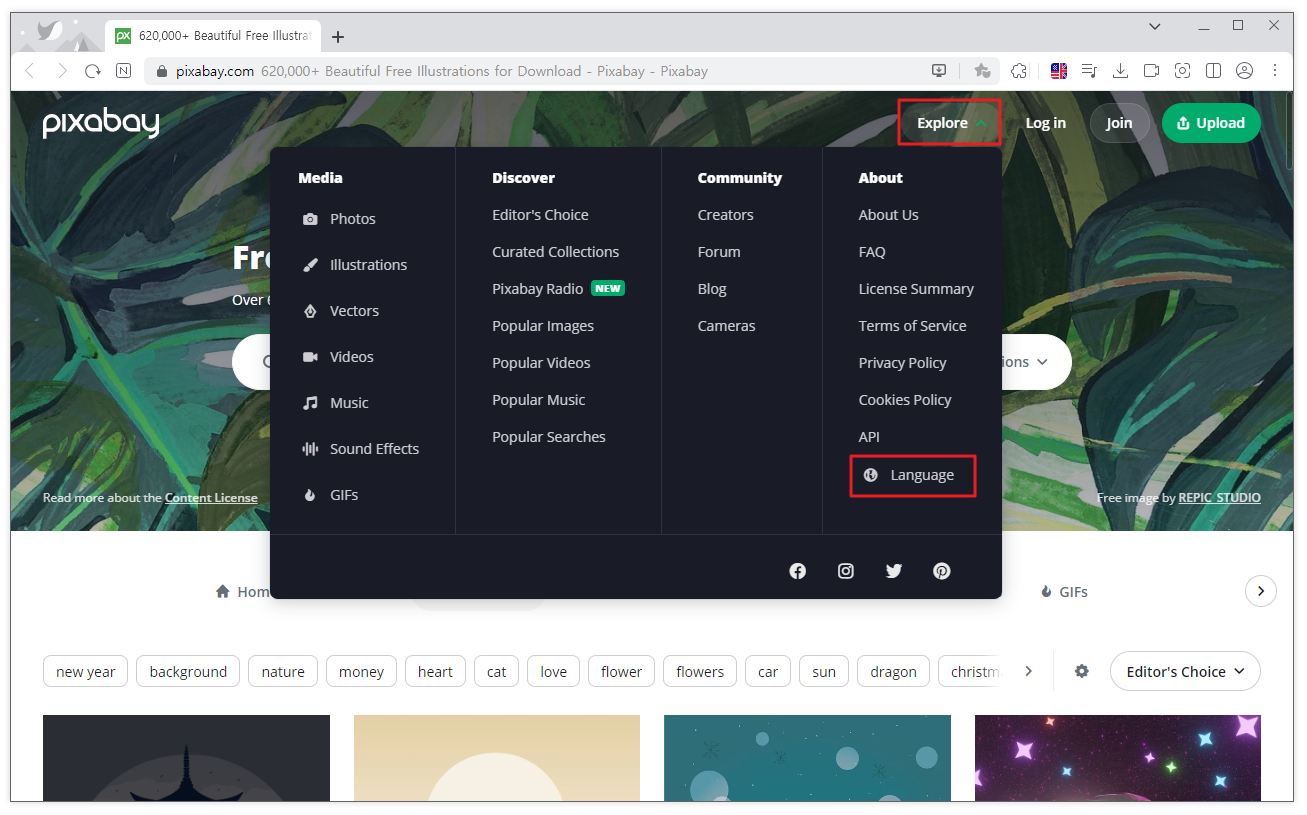Select Popular Images menu item

[x=543, y=326]
